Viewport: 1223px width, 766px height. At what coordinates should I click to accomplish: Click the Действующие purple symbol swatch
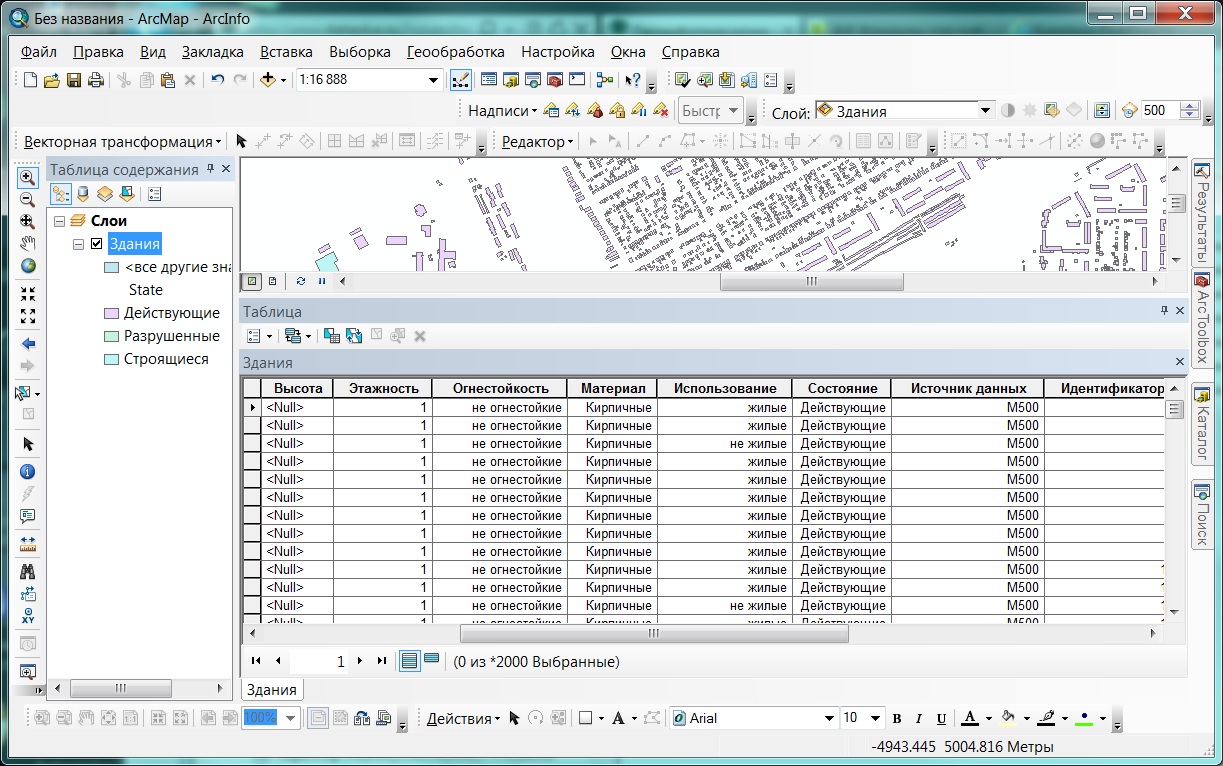pyautogui.click(x=111, y=313)
